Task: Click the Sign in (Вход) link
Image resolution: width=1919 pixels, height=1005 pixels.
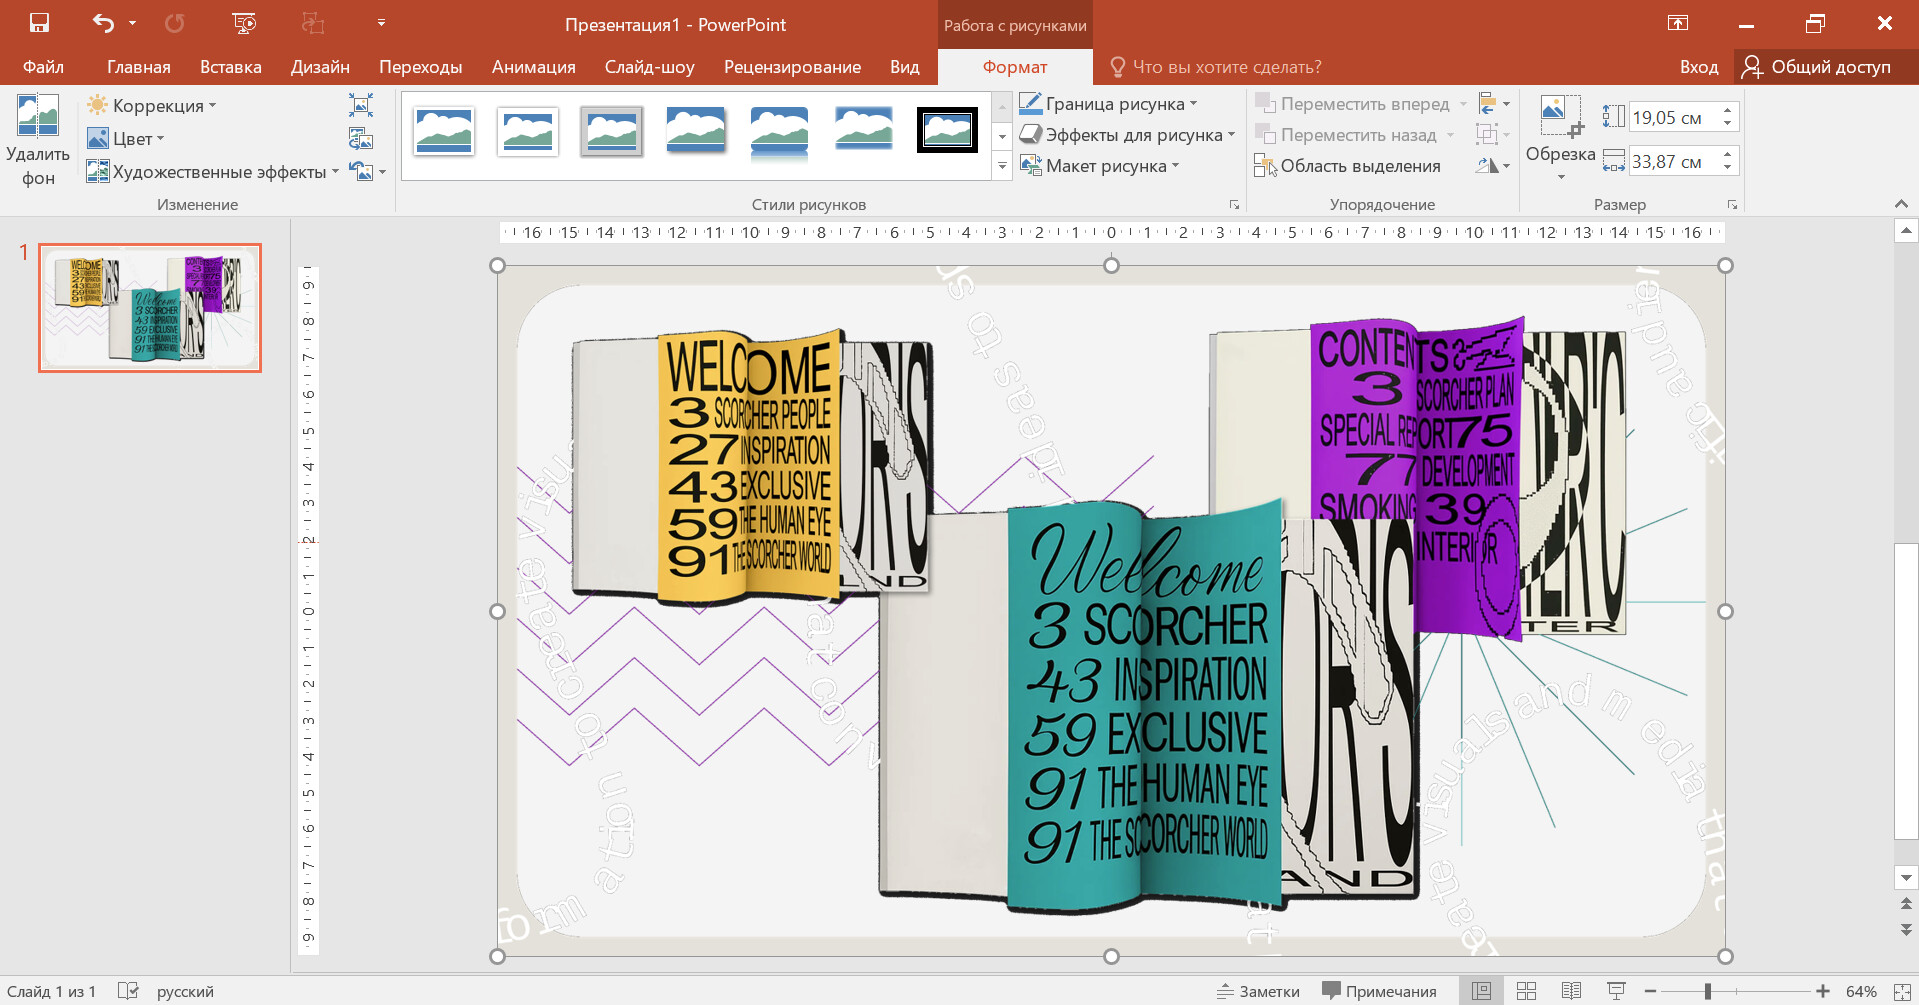Action: click(1698, 67)
